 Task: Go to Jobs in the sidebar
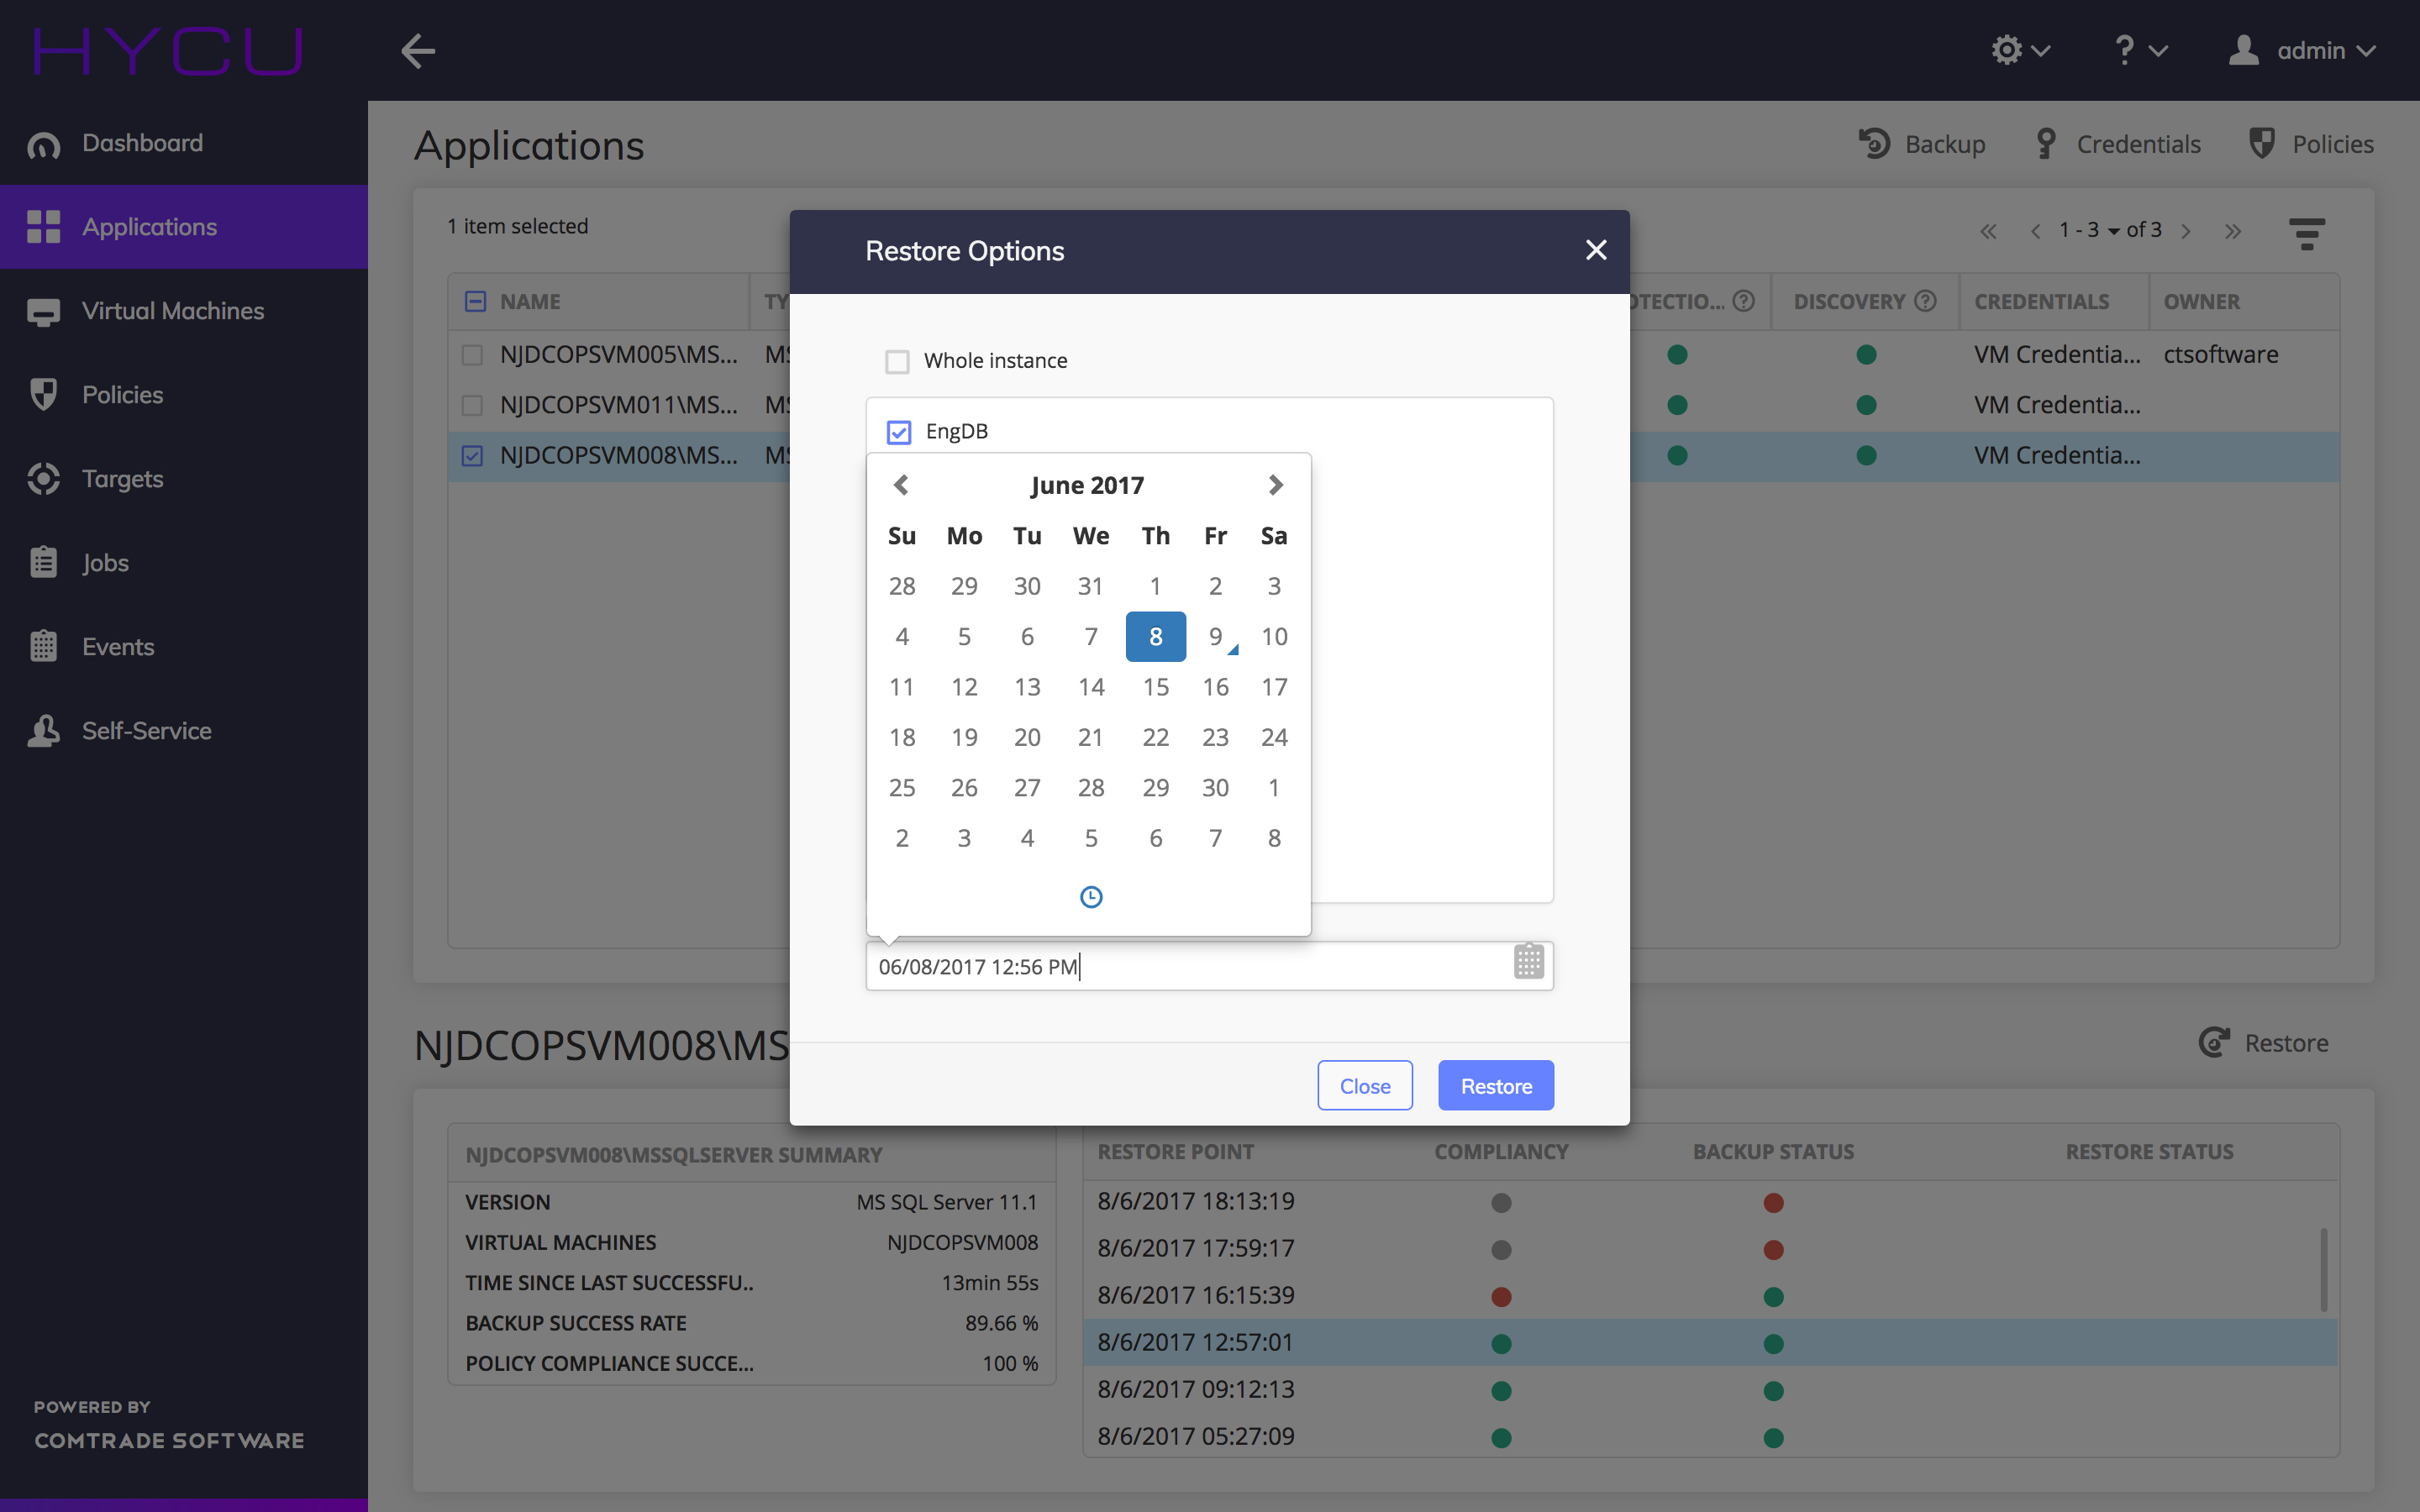pyautogui.click(x=105, y=563)
